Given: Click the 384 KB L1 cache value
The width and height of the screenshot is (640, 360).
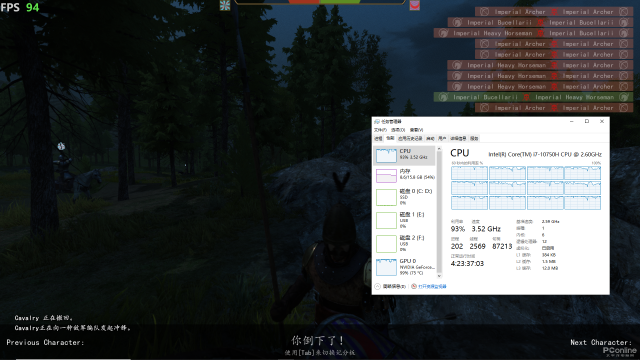Looking at the screenshot, I should [x=549, y=255].
